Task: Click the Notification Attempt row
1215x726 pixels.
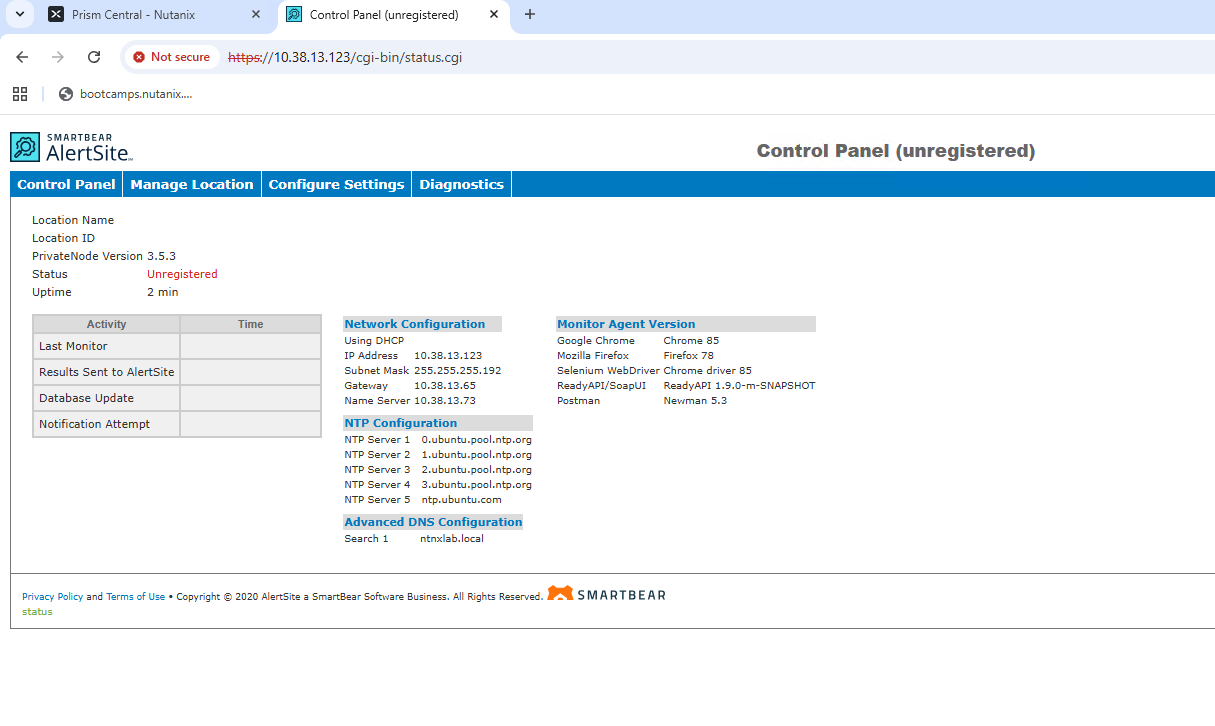Action: [x=177, y=424]
